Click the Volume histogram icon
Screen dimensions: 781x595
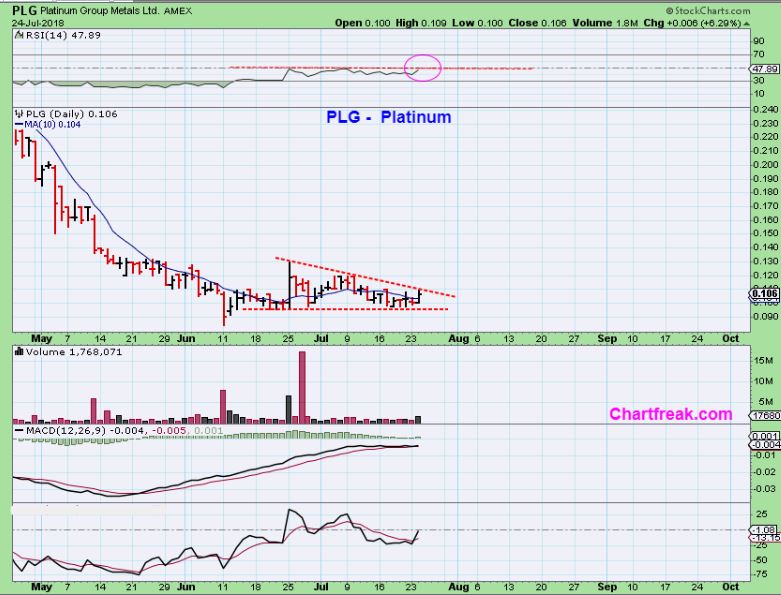click(x=19, y=352)
